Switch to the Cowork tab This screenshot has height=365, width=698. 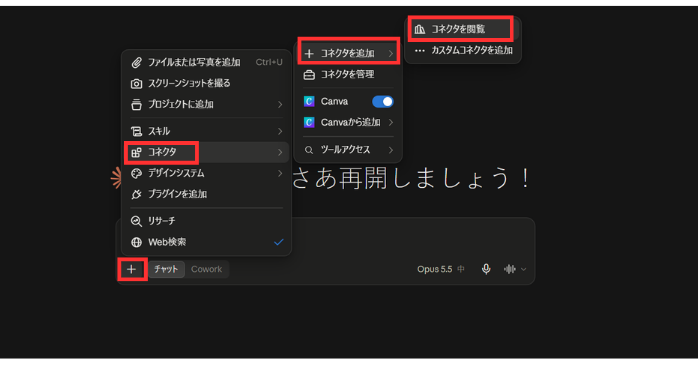(207, 269)
